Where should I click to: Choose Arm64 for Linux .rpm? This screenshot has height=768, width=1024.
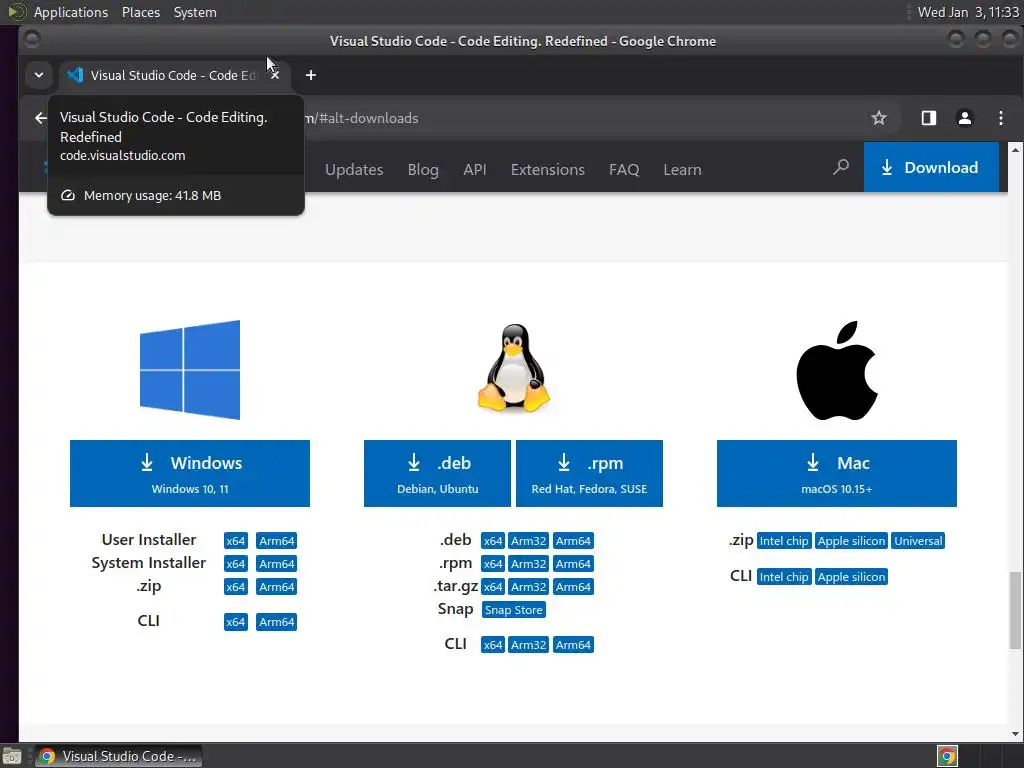(x=573, y=564)
